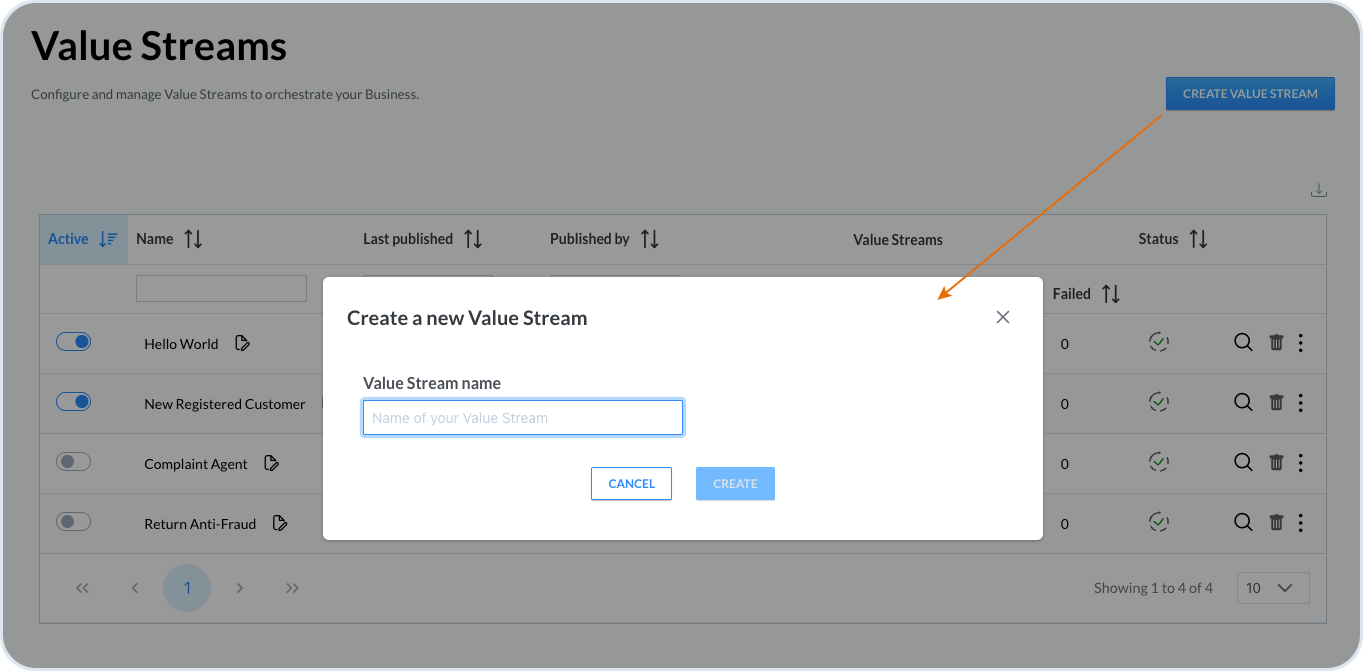Click the download icon above the table
Screen dimensions: 1363x671
pos(1318,190)
